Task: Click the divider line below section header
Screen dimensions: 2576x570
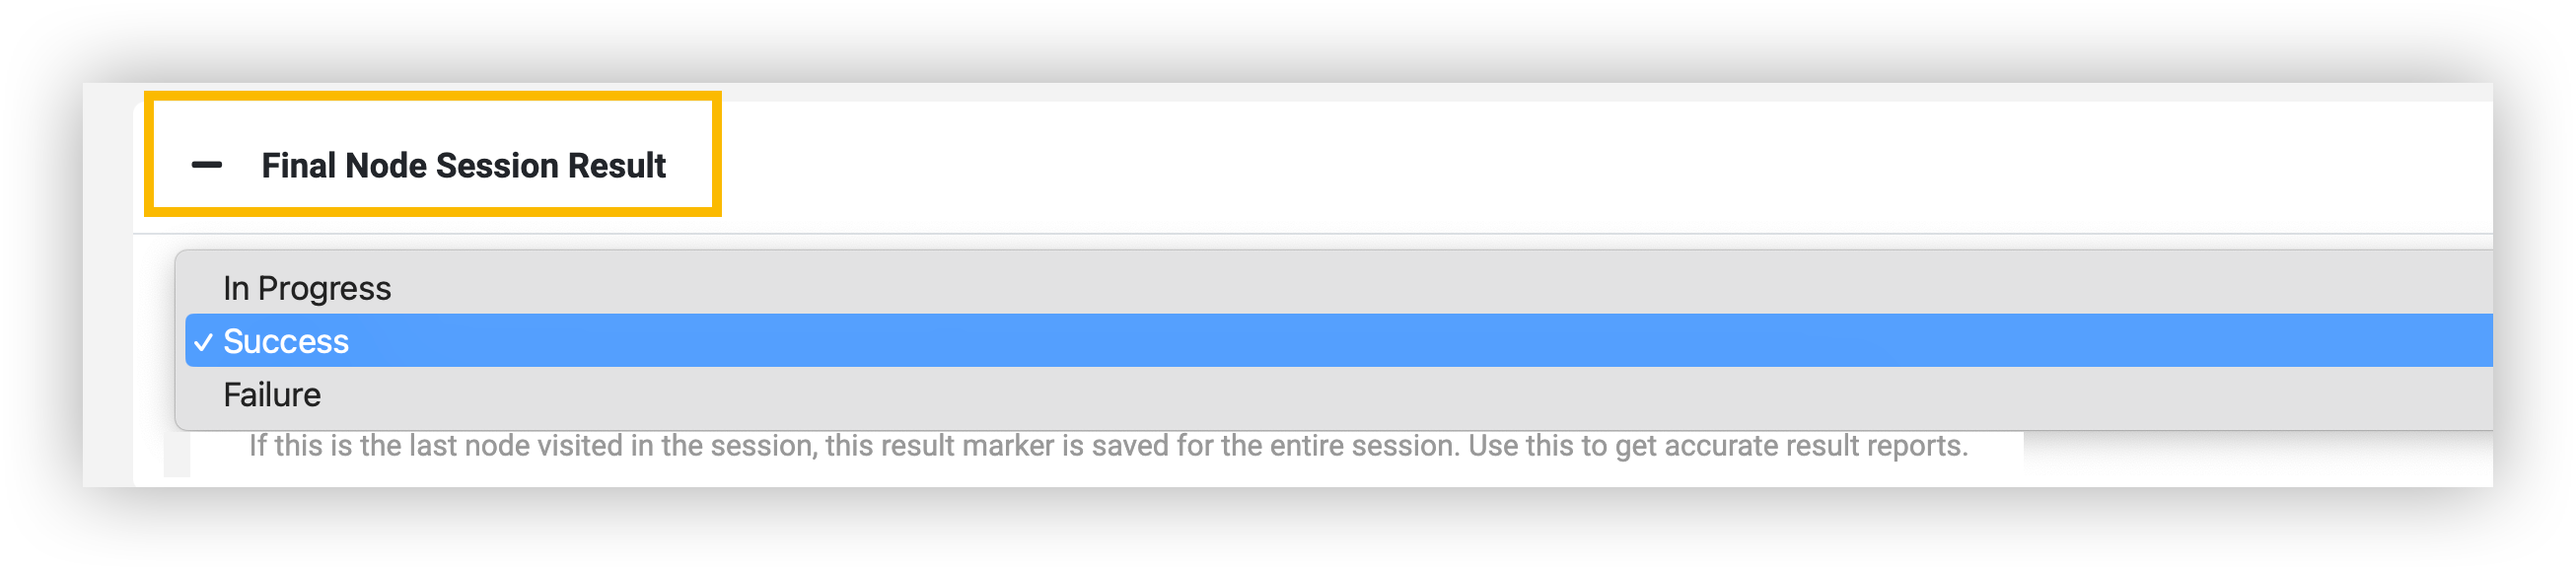Action: 1312,234
